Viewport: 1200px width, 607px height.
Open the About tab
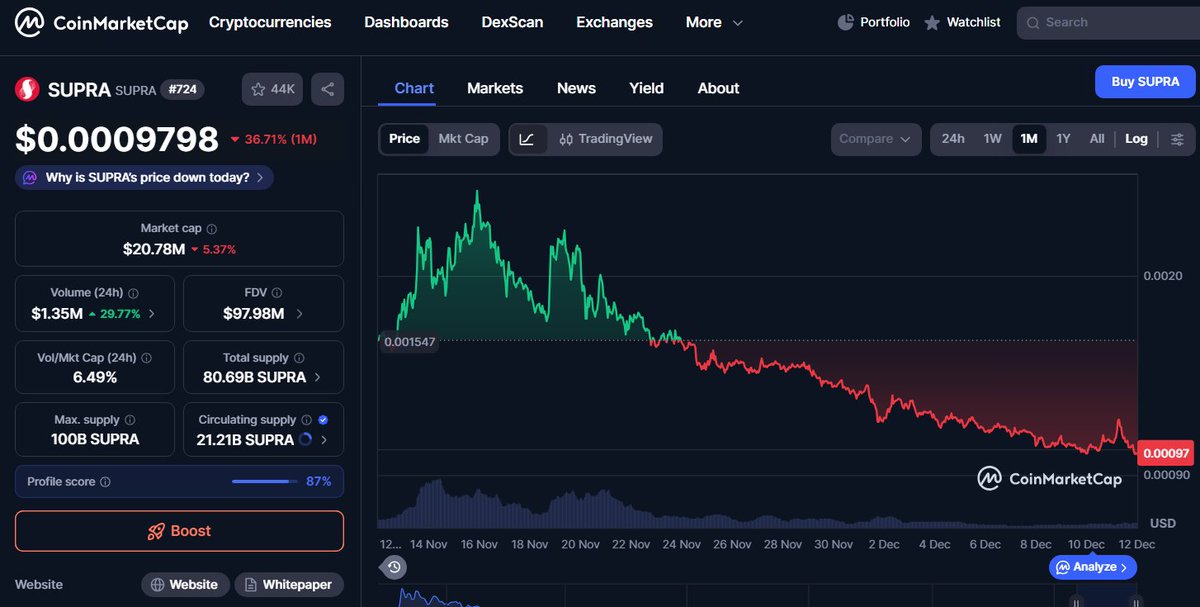(x=718, y=88)
